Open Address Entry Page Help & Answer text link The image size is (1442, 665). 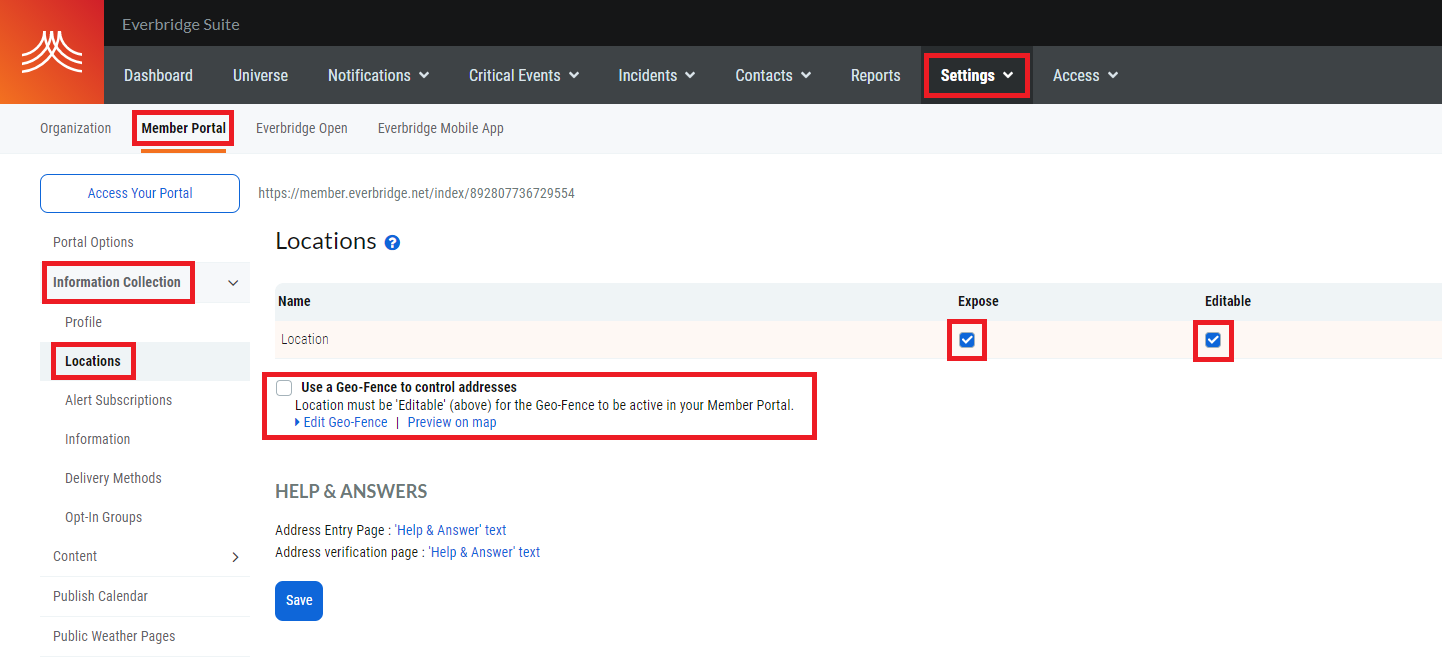(x=451, y=530)
